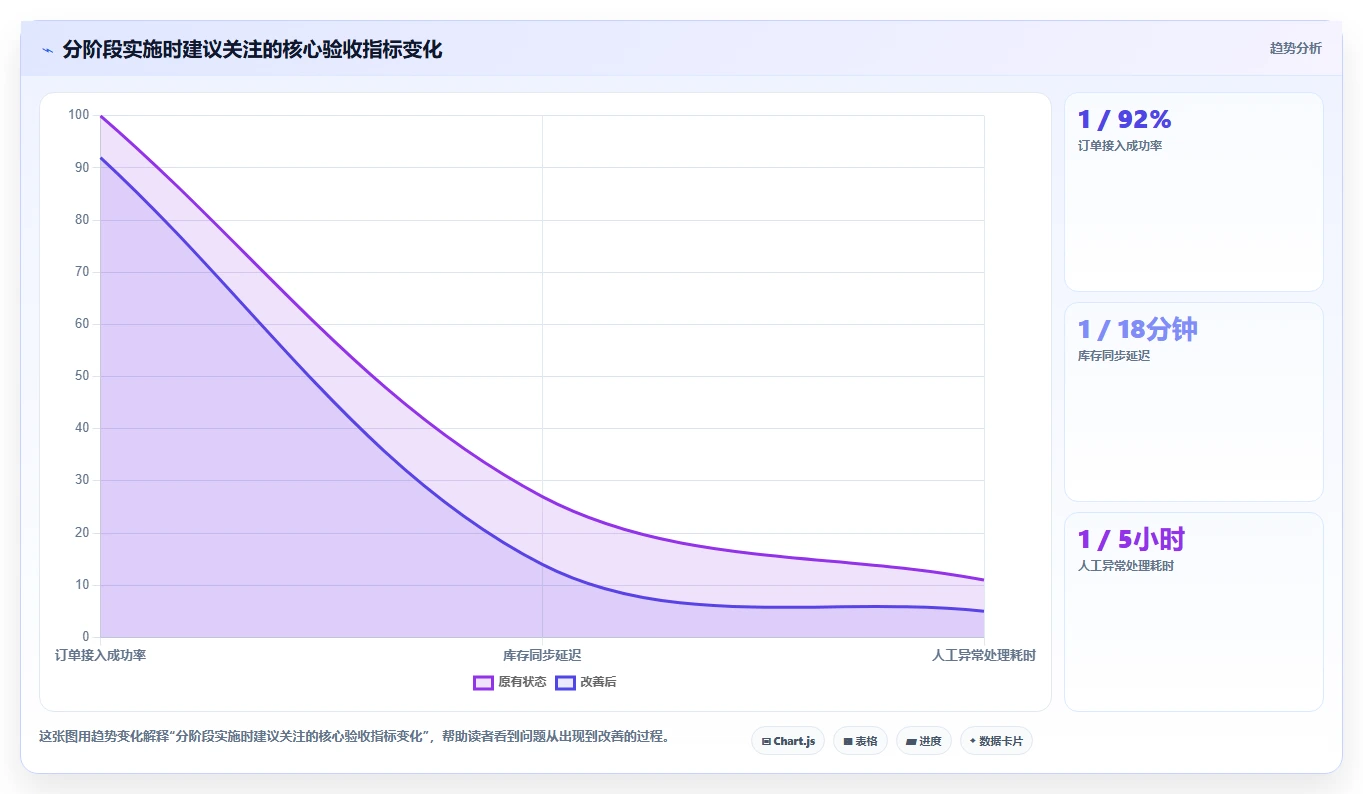Click the 订单接入成功率 x-axis label
This screenshot has width=1363, height=794.
coord(100,655)
